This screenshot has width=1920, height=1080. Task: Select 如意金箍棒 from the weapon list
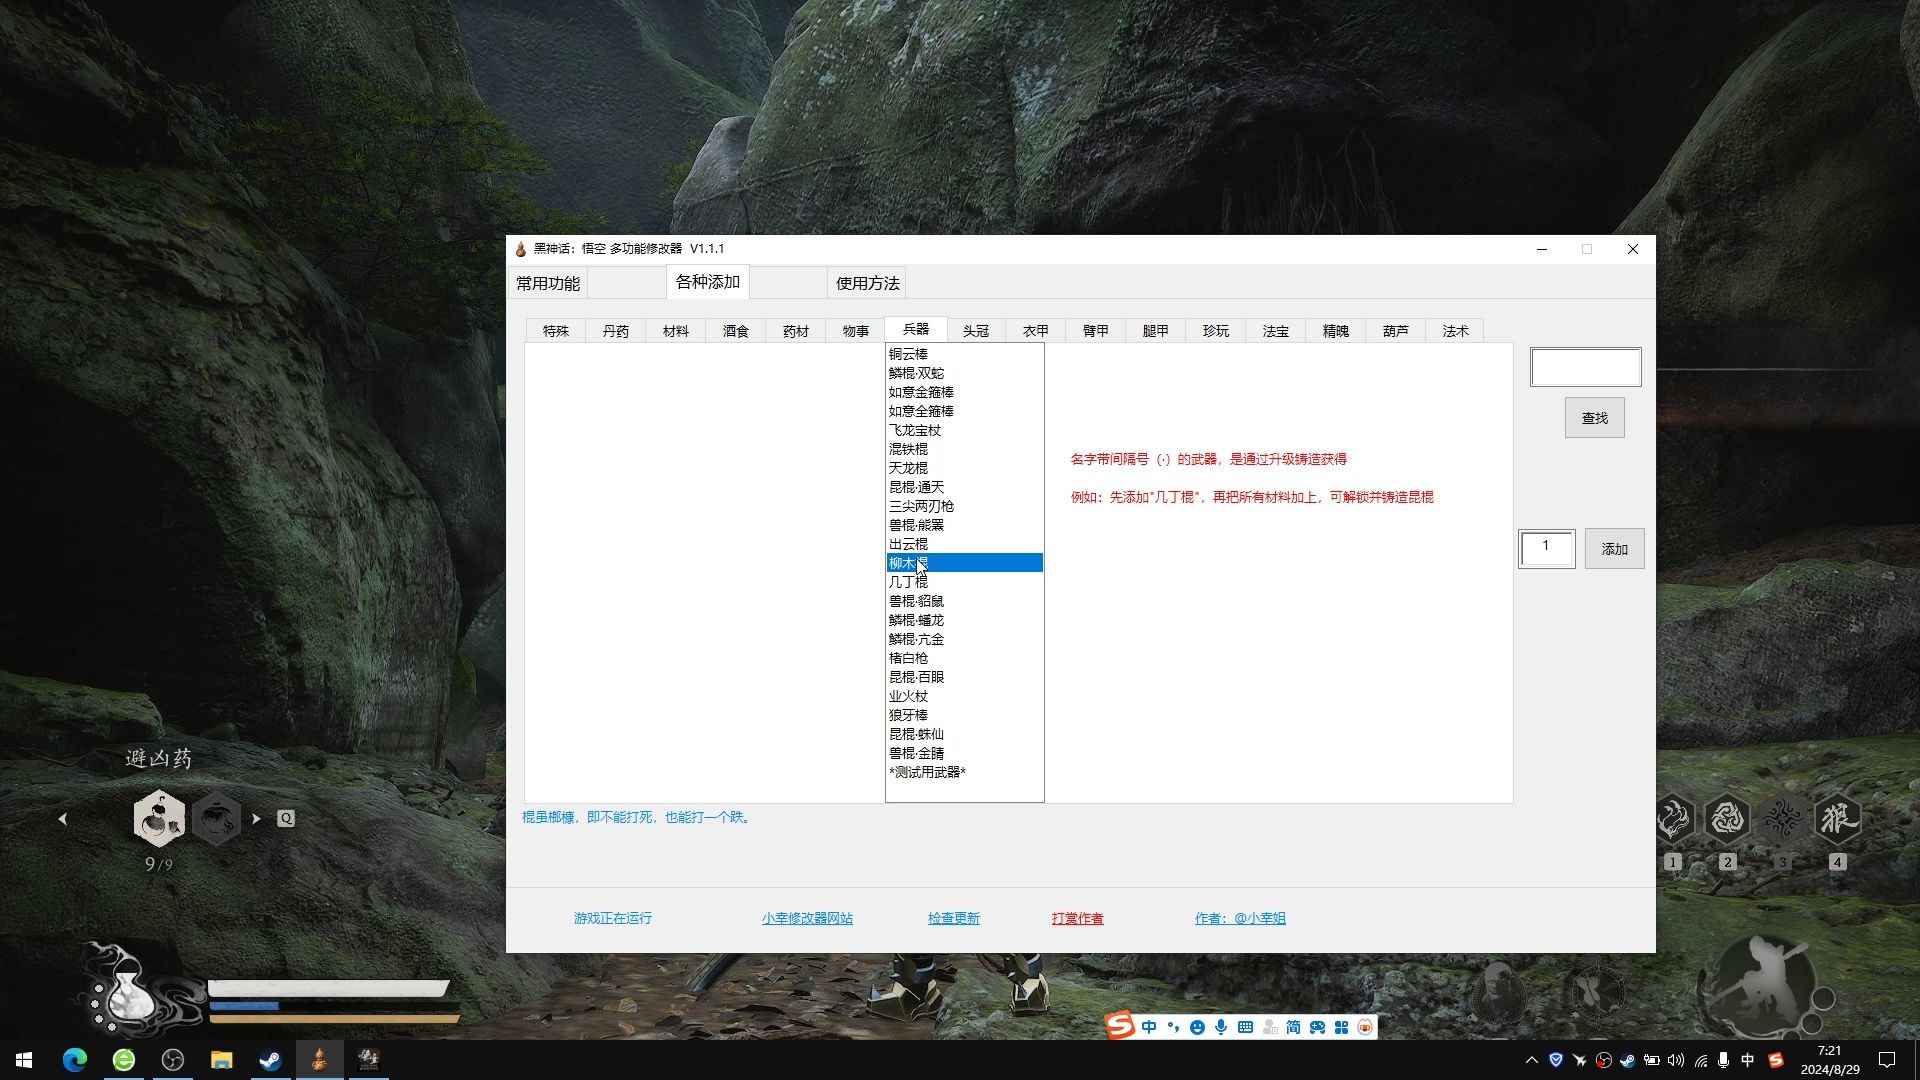tap(921, 392)
